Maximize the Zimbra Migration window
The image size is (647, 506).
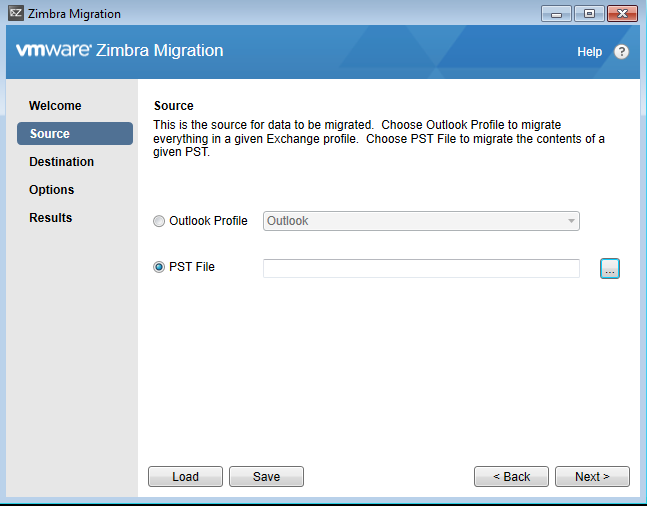589,14
